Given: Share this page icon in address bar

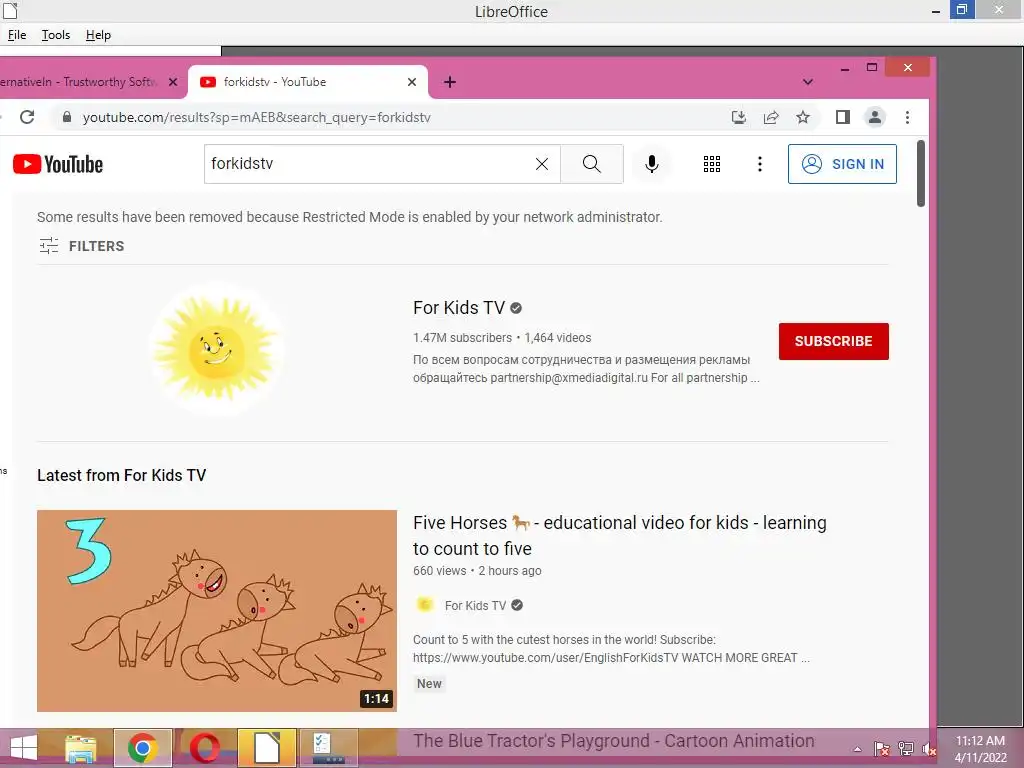Looking at the screenshot, I should [x=771, y=118].
